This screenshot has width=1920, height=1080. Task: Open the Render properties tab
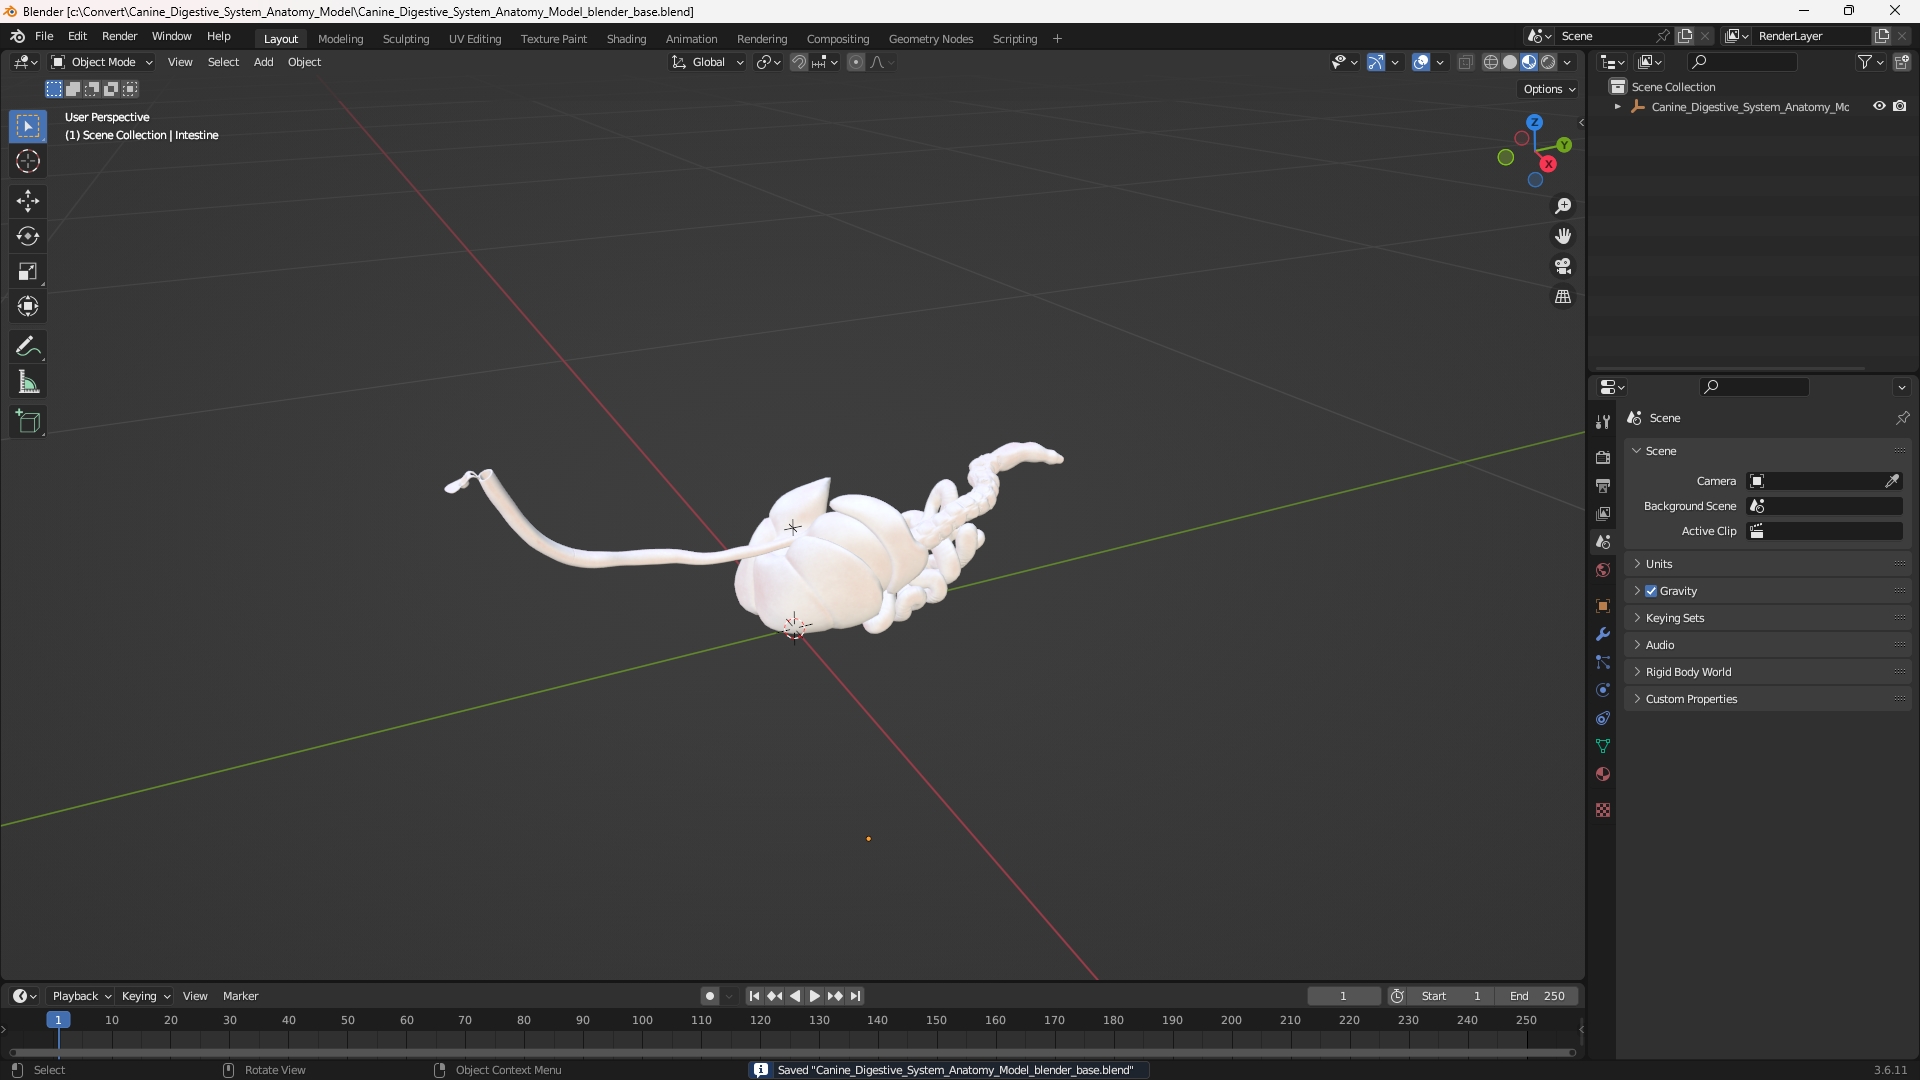point(1603,457)
